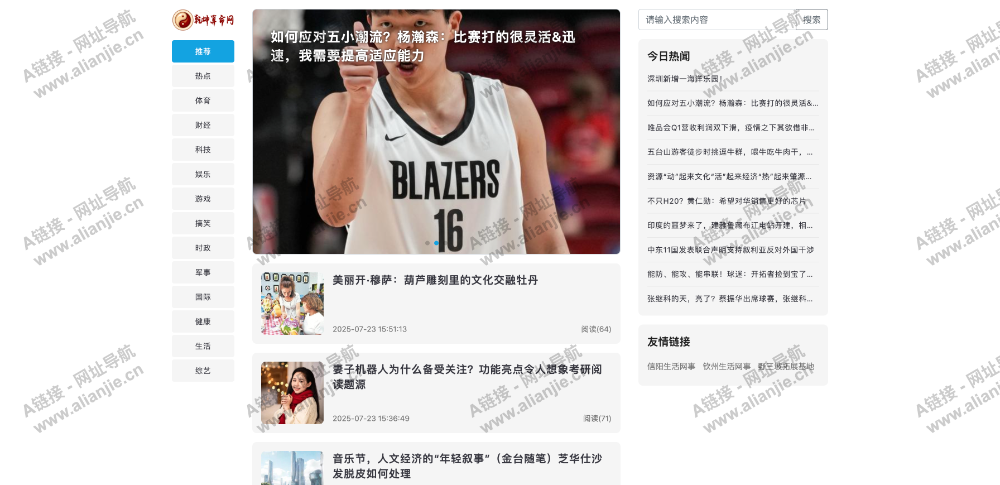Open the 健康 category
The height and width of the screenshot is (485, 1000).
pos(203,322)
